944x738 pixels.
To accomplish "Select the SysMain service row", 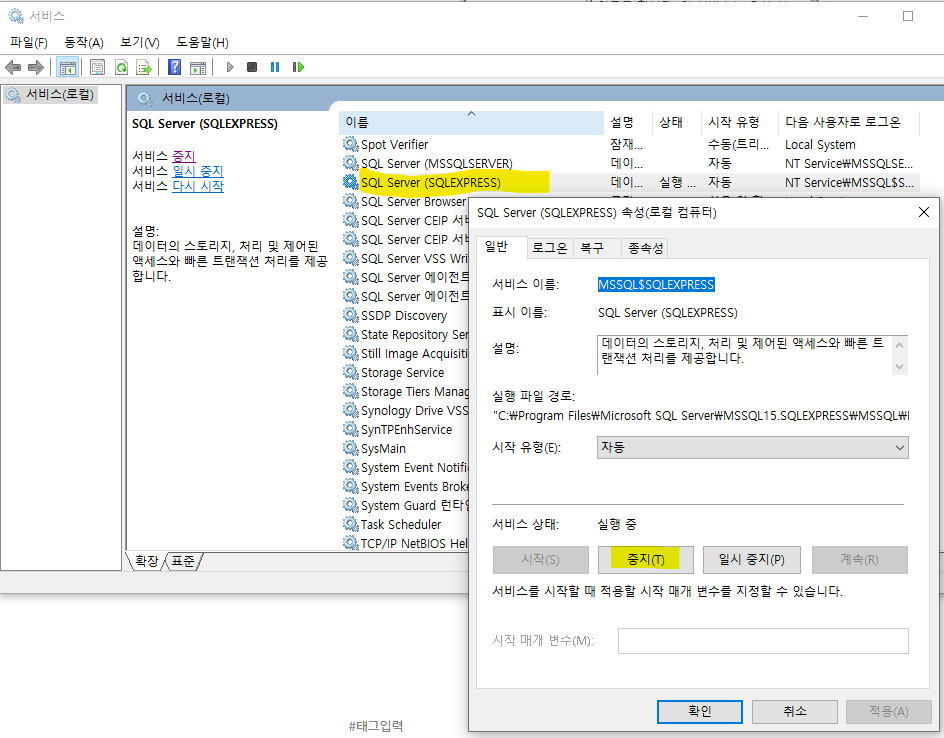I will [405, 448].
